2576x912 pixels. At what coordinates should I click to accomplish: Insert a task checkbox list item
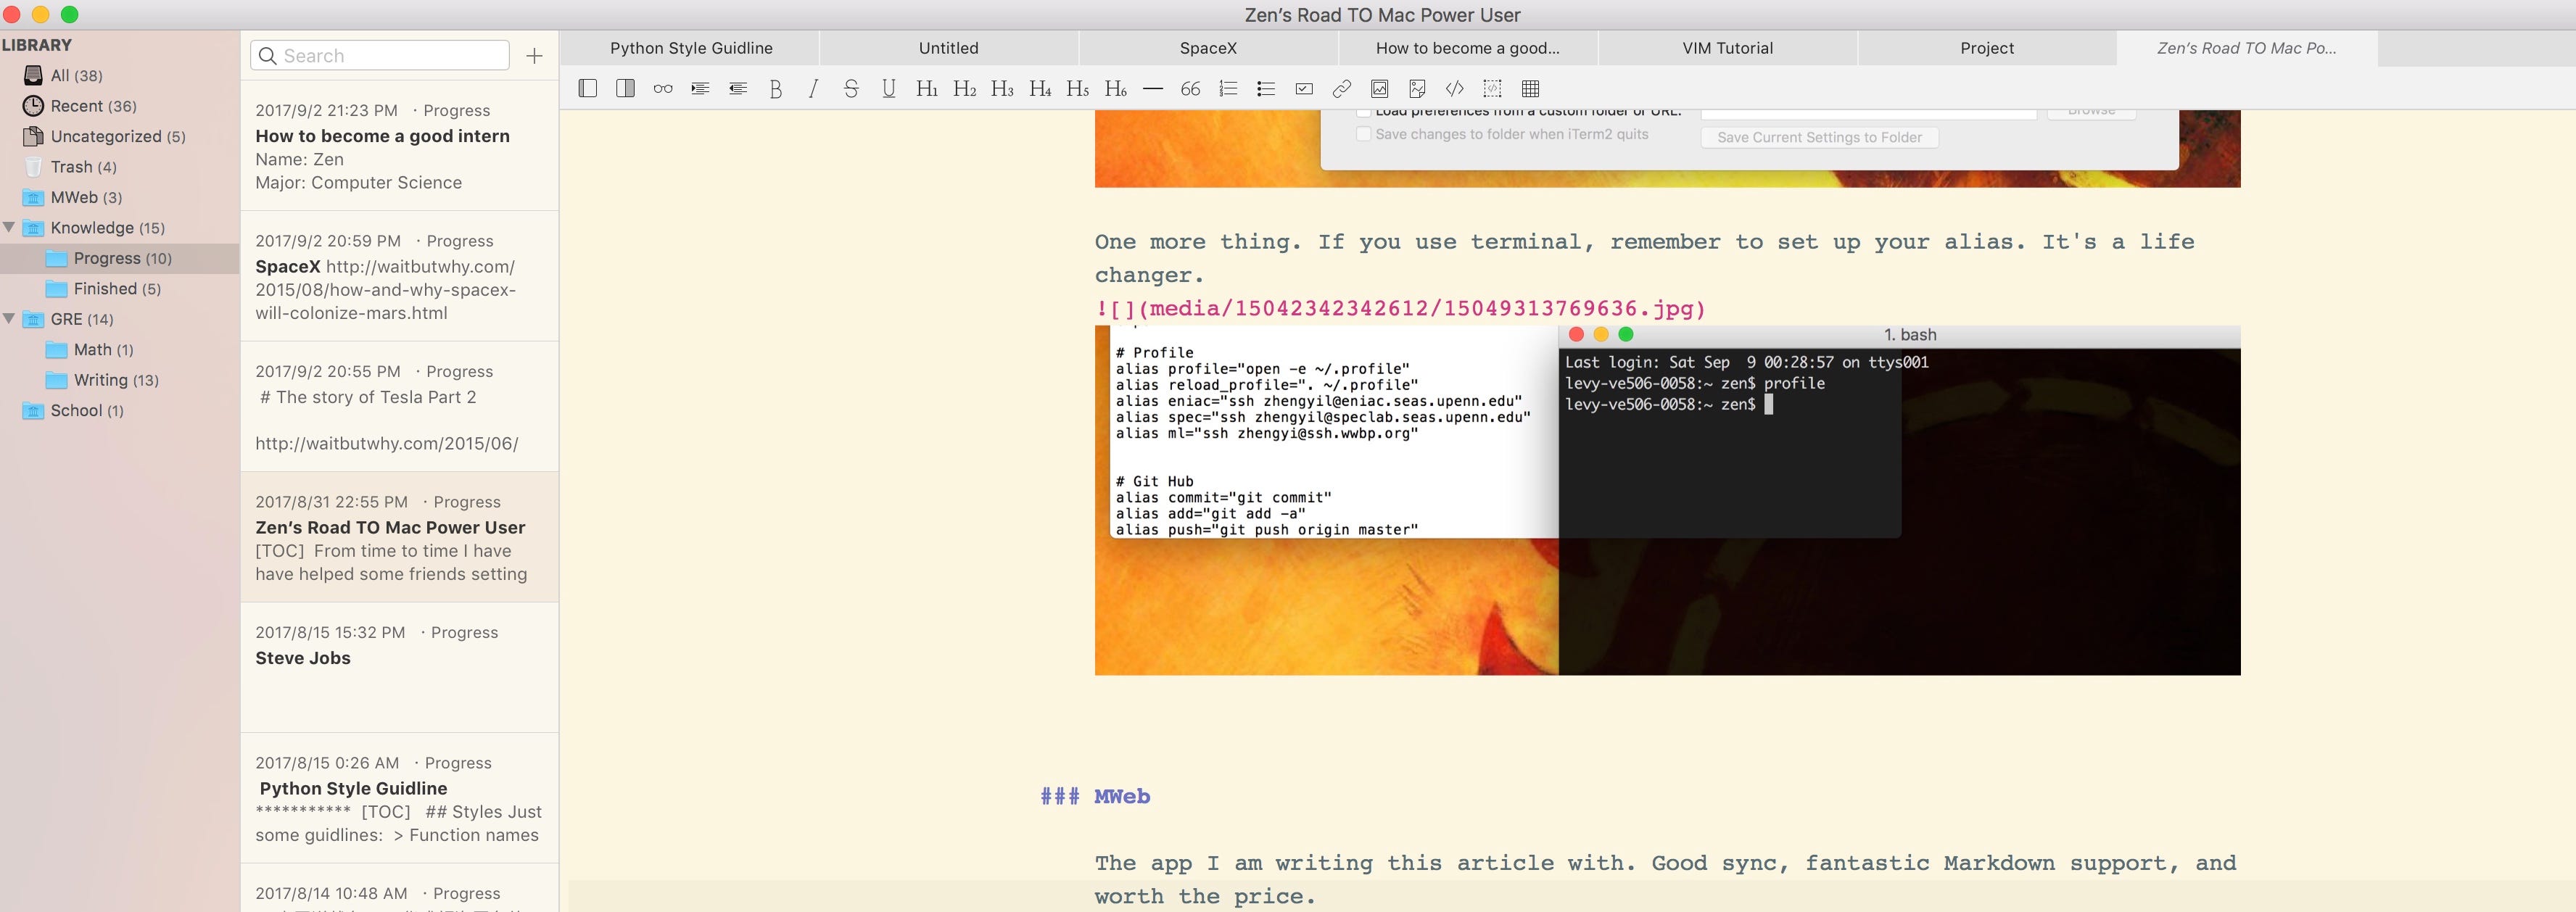coord(1304,89)
